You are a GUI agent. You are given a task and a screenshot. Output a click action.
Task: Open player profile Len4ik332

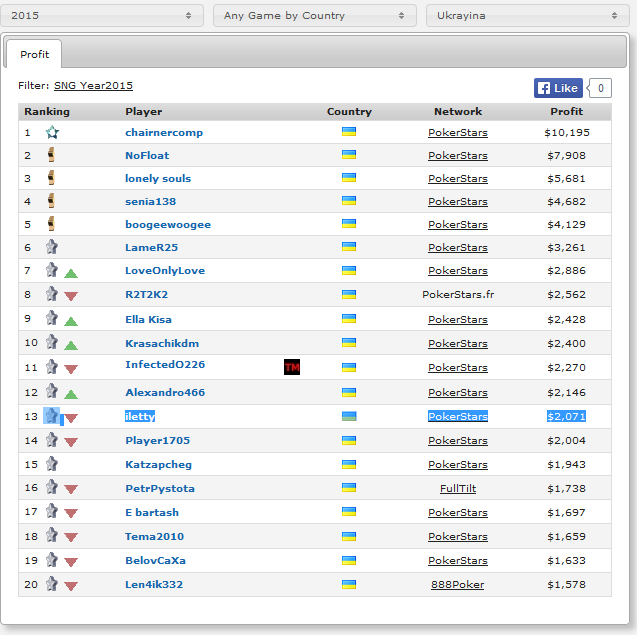click(x=154, y=584)
